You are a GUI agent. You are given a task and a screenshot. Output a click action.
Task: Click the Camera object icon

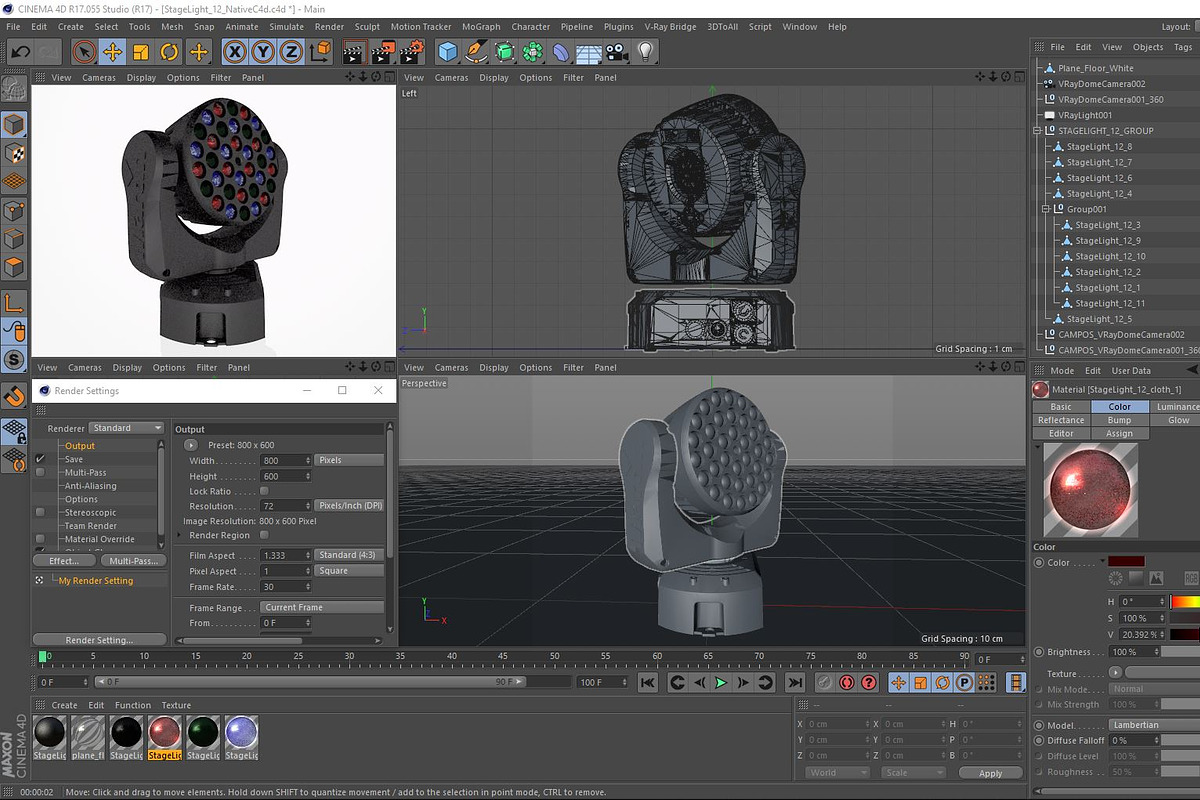point(617,51)
